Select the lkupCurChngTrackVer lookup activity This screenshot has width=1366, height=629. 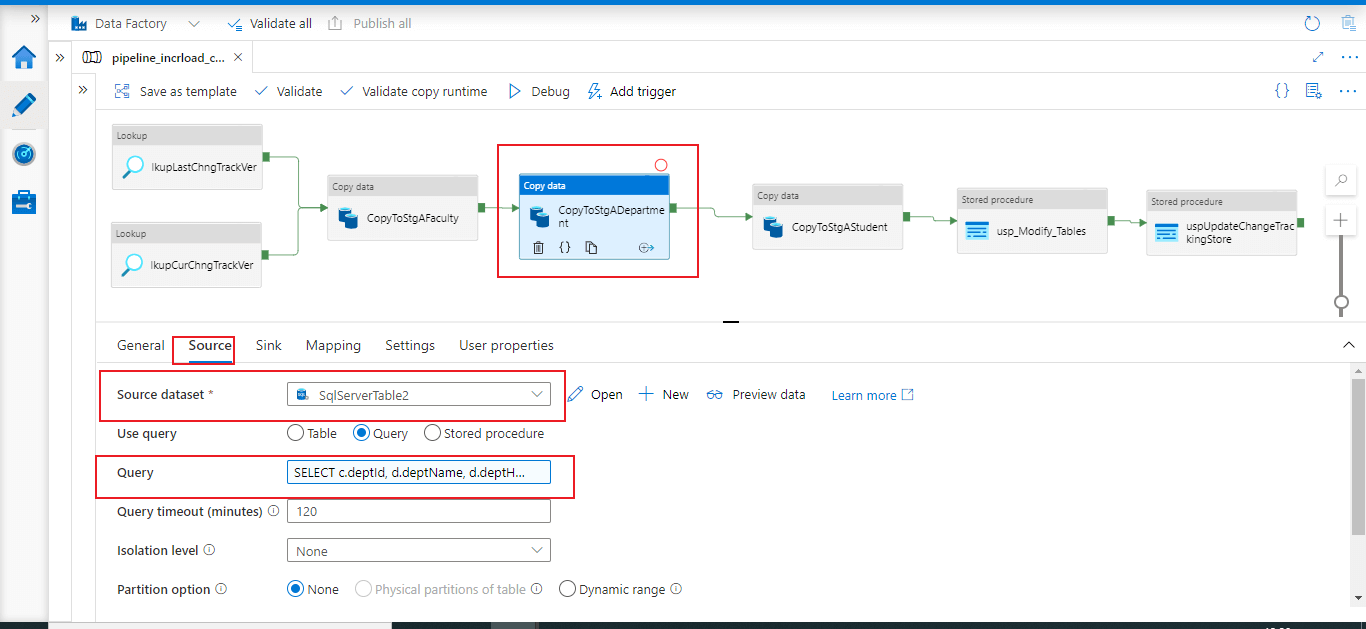coord(187,255)
